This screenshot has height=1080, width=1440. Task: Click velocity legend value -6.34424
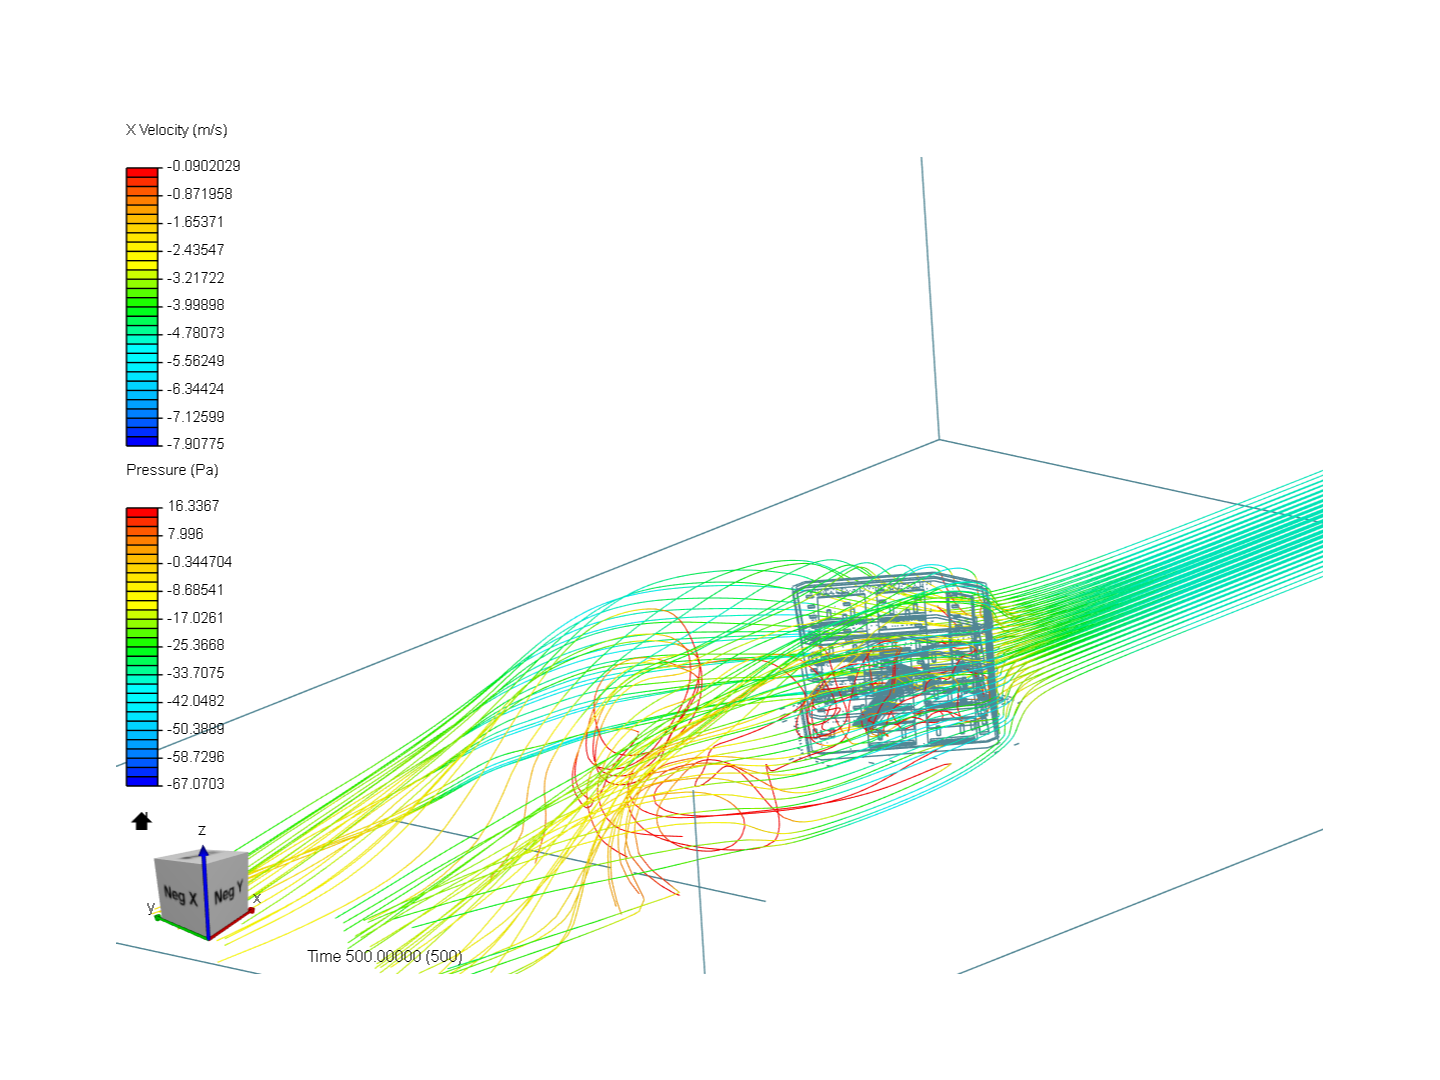point(196,389)
